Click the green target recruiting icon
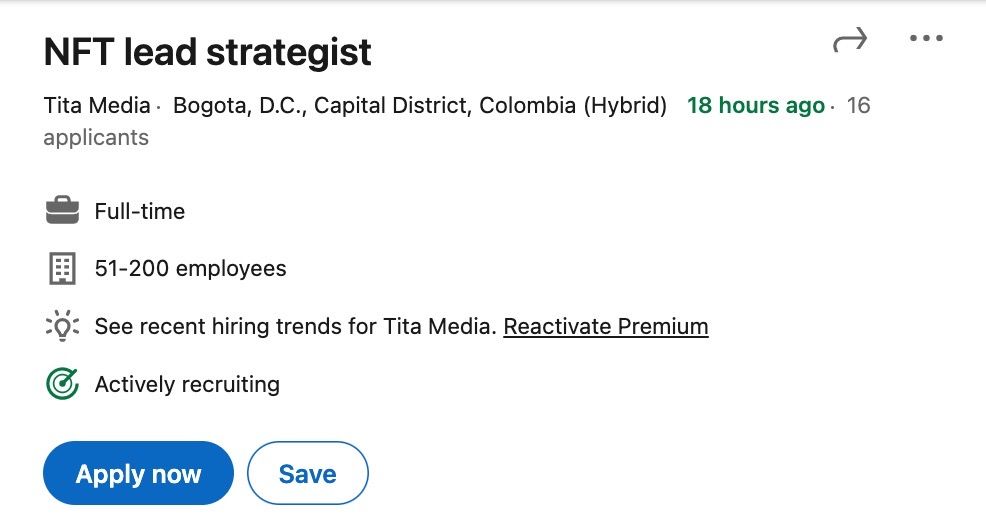This screenshot has height=518, width=986. [62, 384]
